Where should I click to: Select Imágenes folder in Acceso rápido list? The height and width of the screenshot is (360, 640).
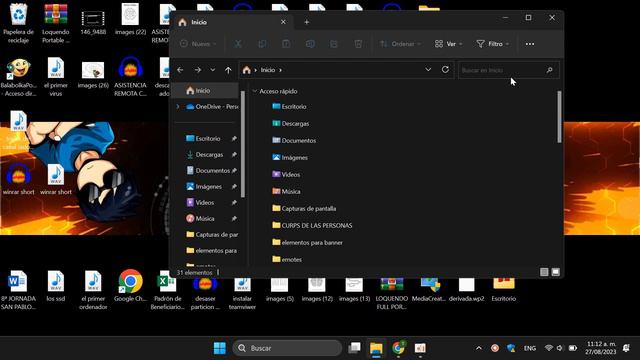[290, 157]
